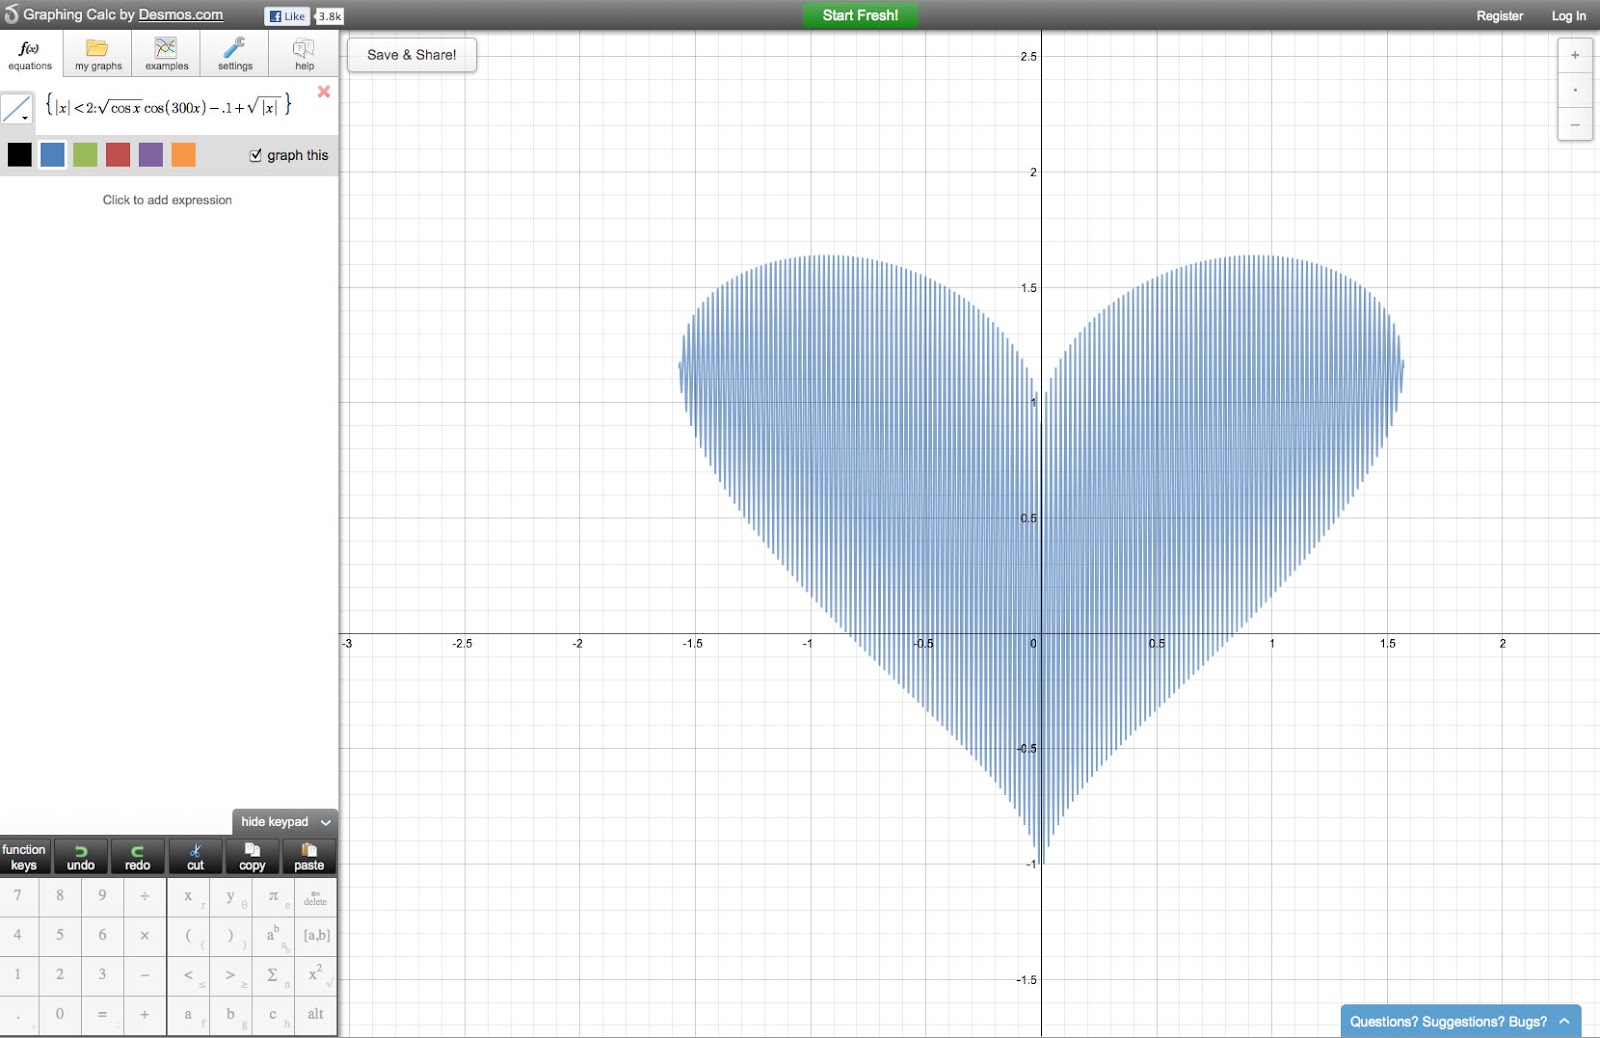Delete the heart expression with the red X
The height and width of the screenshot is (1038, 1600).
tap(323, 92)
